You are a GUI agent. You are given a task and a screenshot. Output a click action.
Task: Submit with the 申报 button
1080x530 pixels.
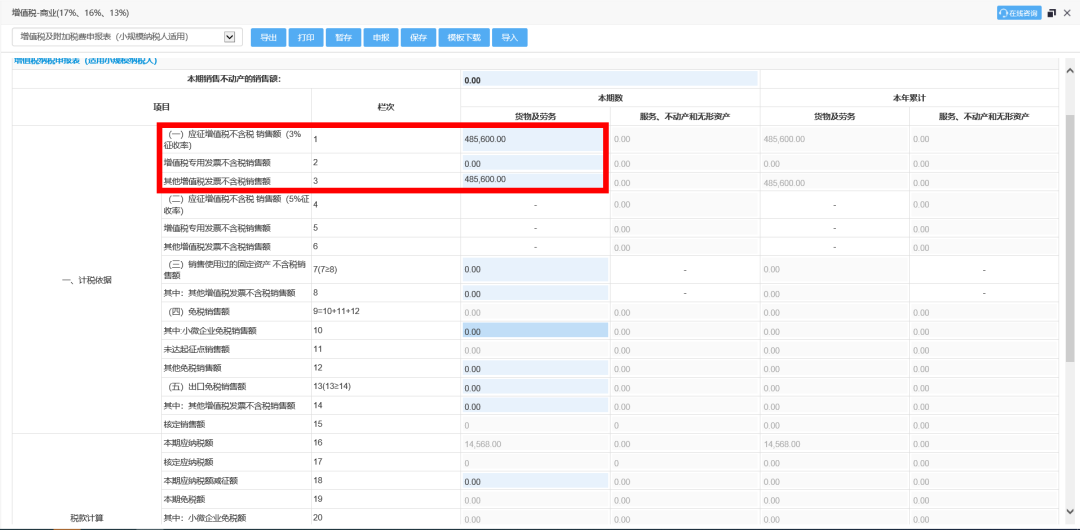(380, 37)
